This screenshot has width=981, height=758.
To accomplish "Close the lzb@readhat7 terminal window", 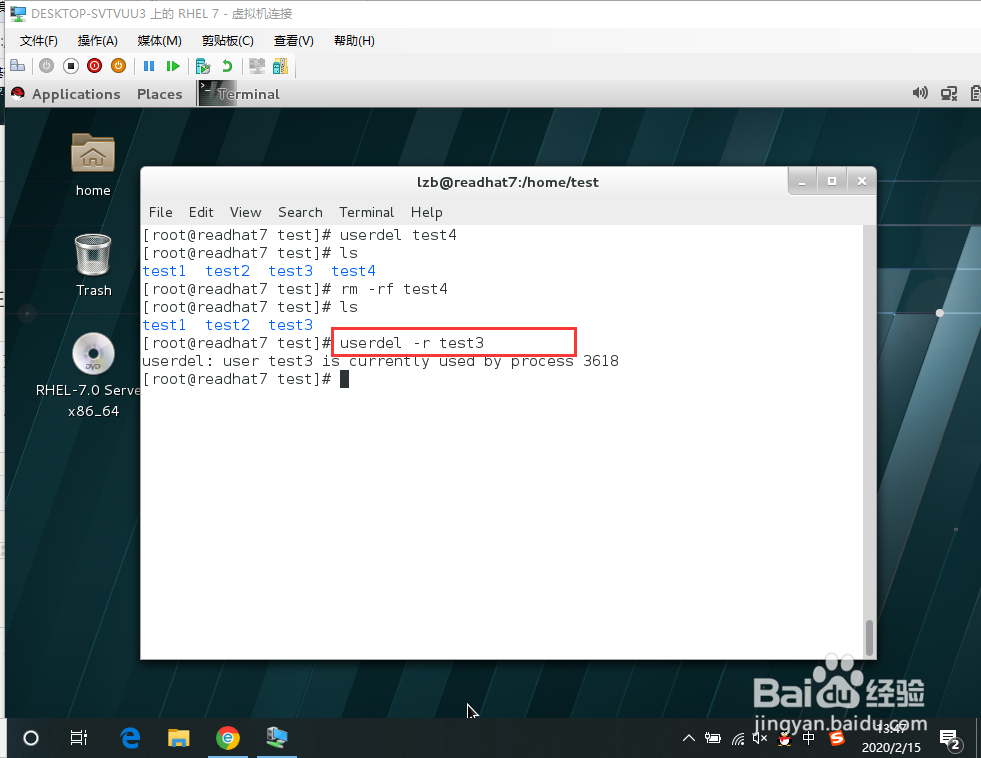I will 862,181.
